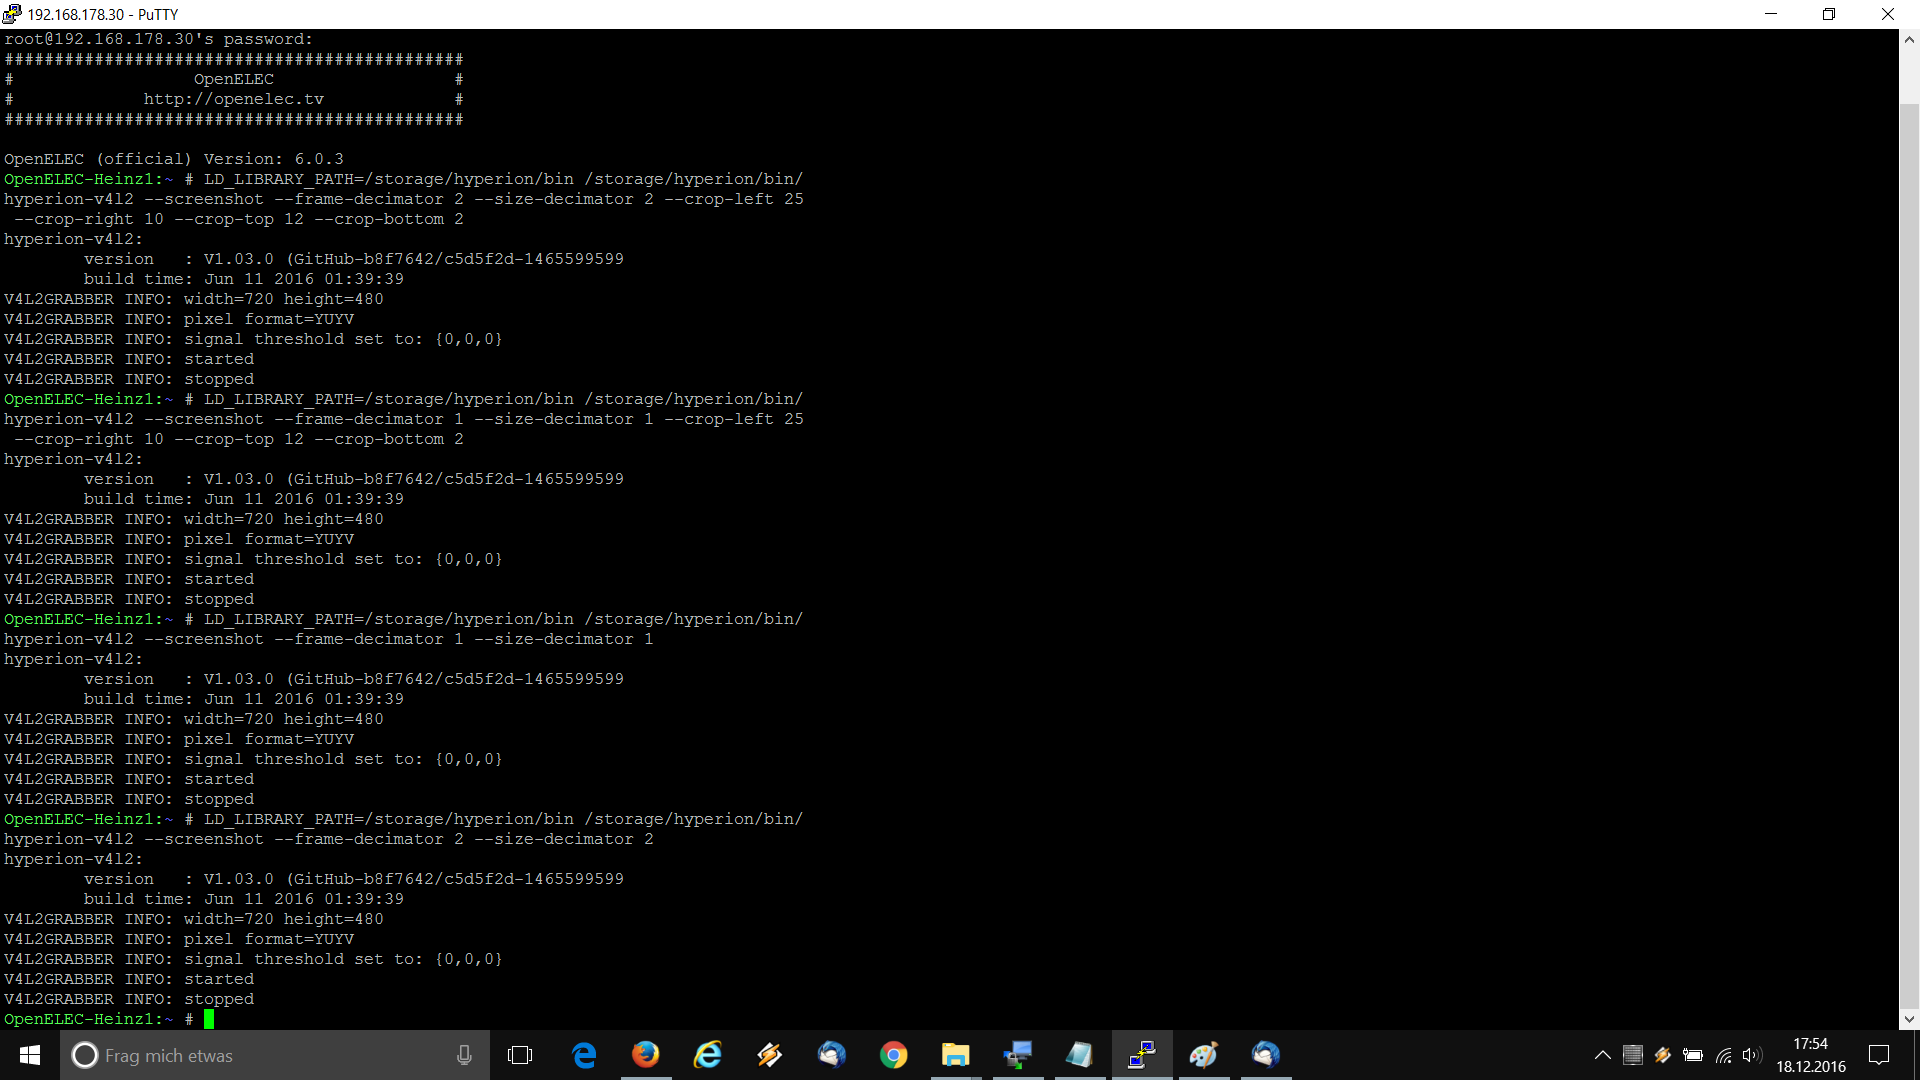Open the clock and date 18.12.2016
This screenshot has width=1920, height=1080.
pos(1810,1055)
